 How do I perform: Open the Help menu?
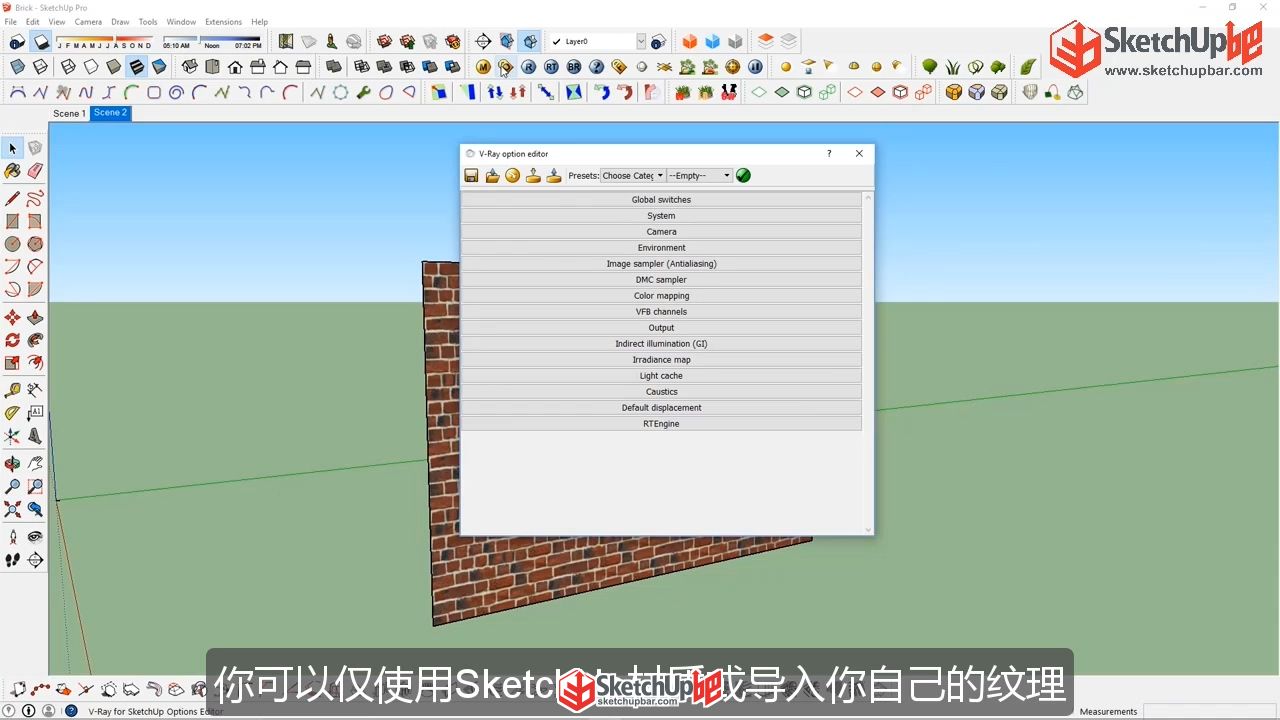coord(259,22)
